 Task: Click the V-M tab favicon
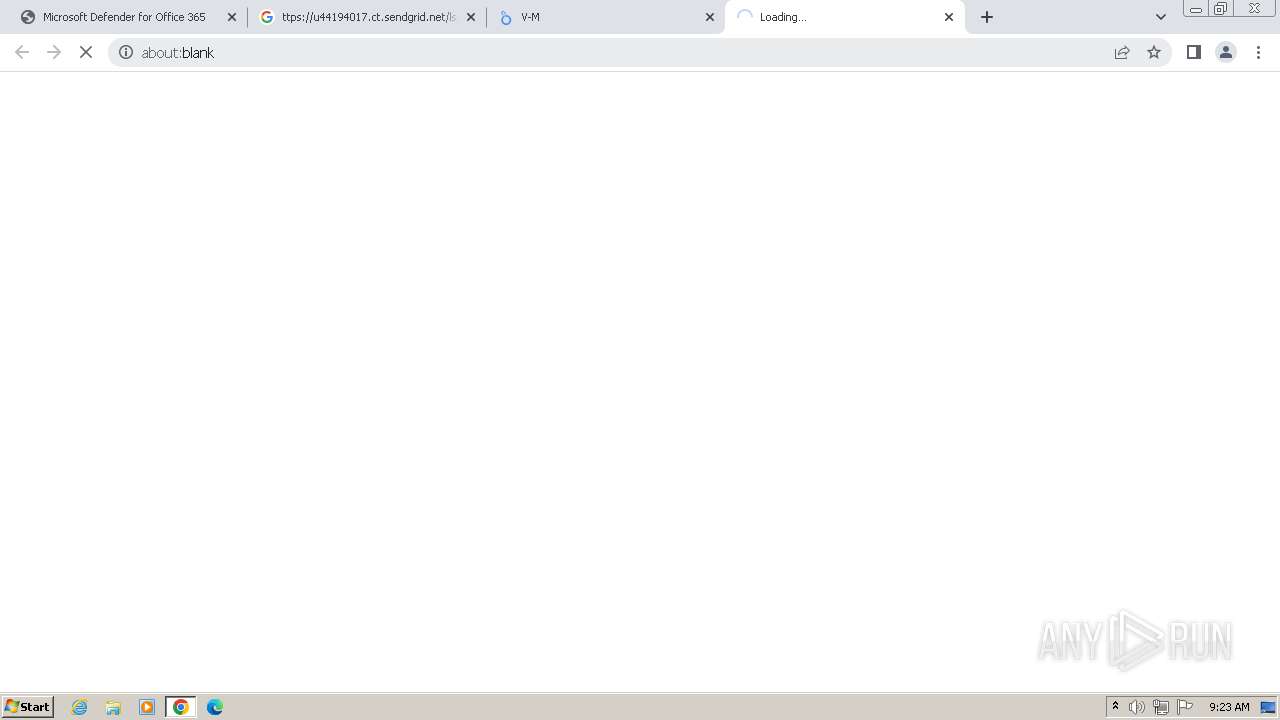point(506,17)
